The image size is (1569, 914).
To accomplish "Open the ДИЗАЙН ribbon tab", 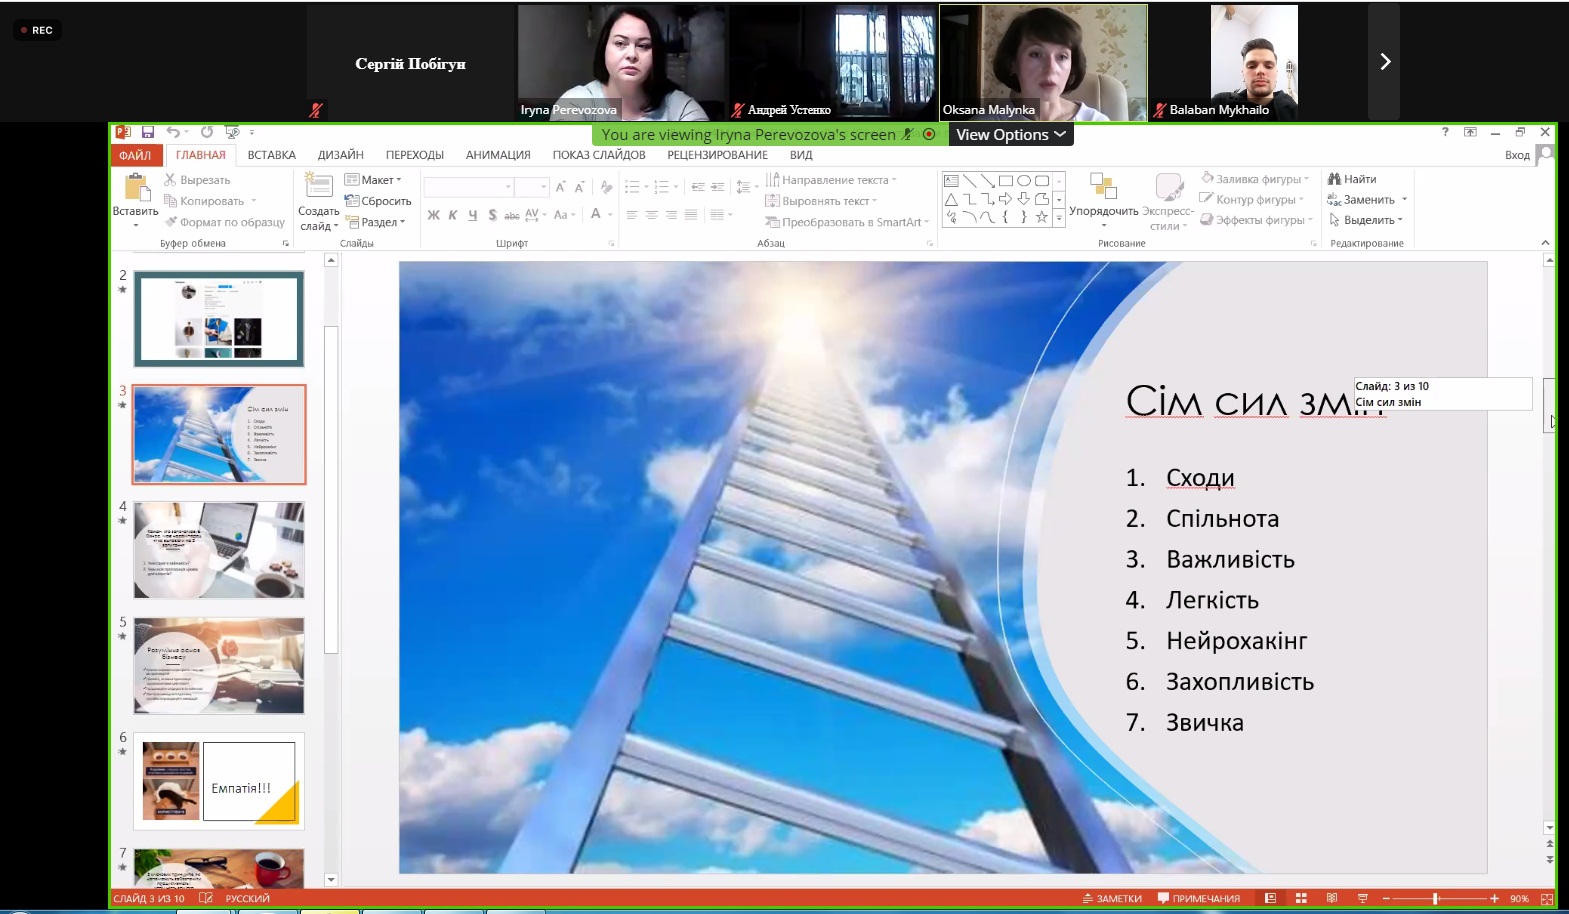I will (x=340, y=155).
